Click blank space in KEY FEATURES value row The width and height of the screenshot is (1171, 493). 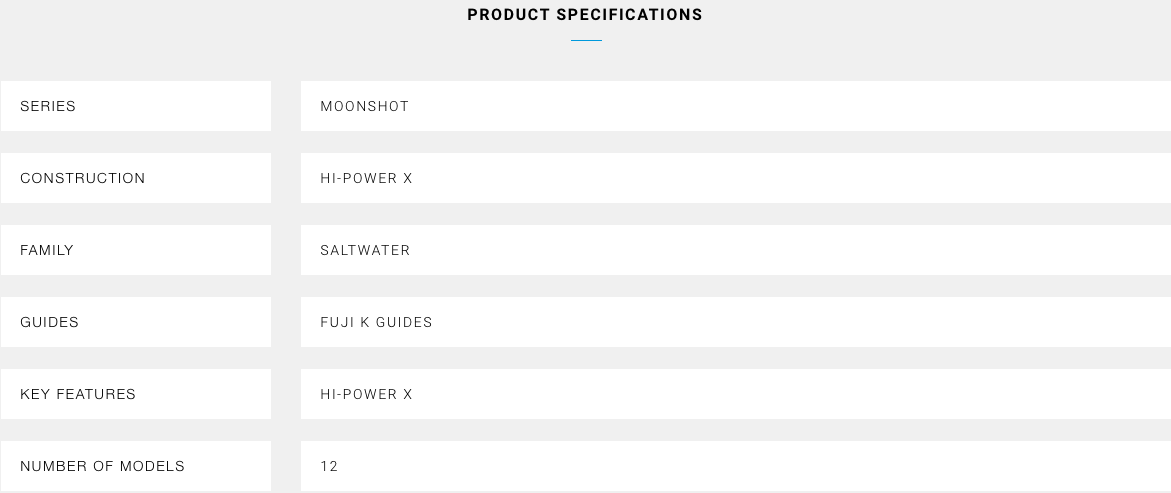click(792, 394)
